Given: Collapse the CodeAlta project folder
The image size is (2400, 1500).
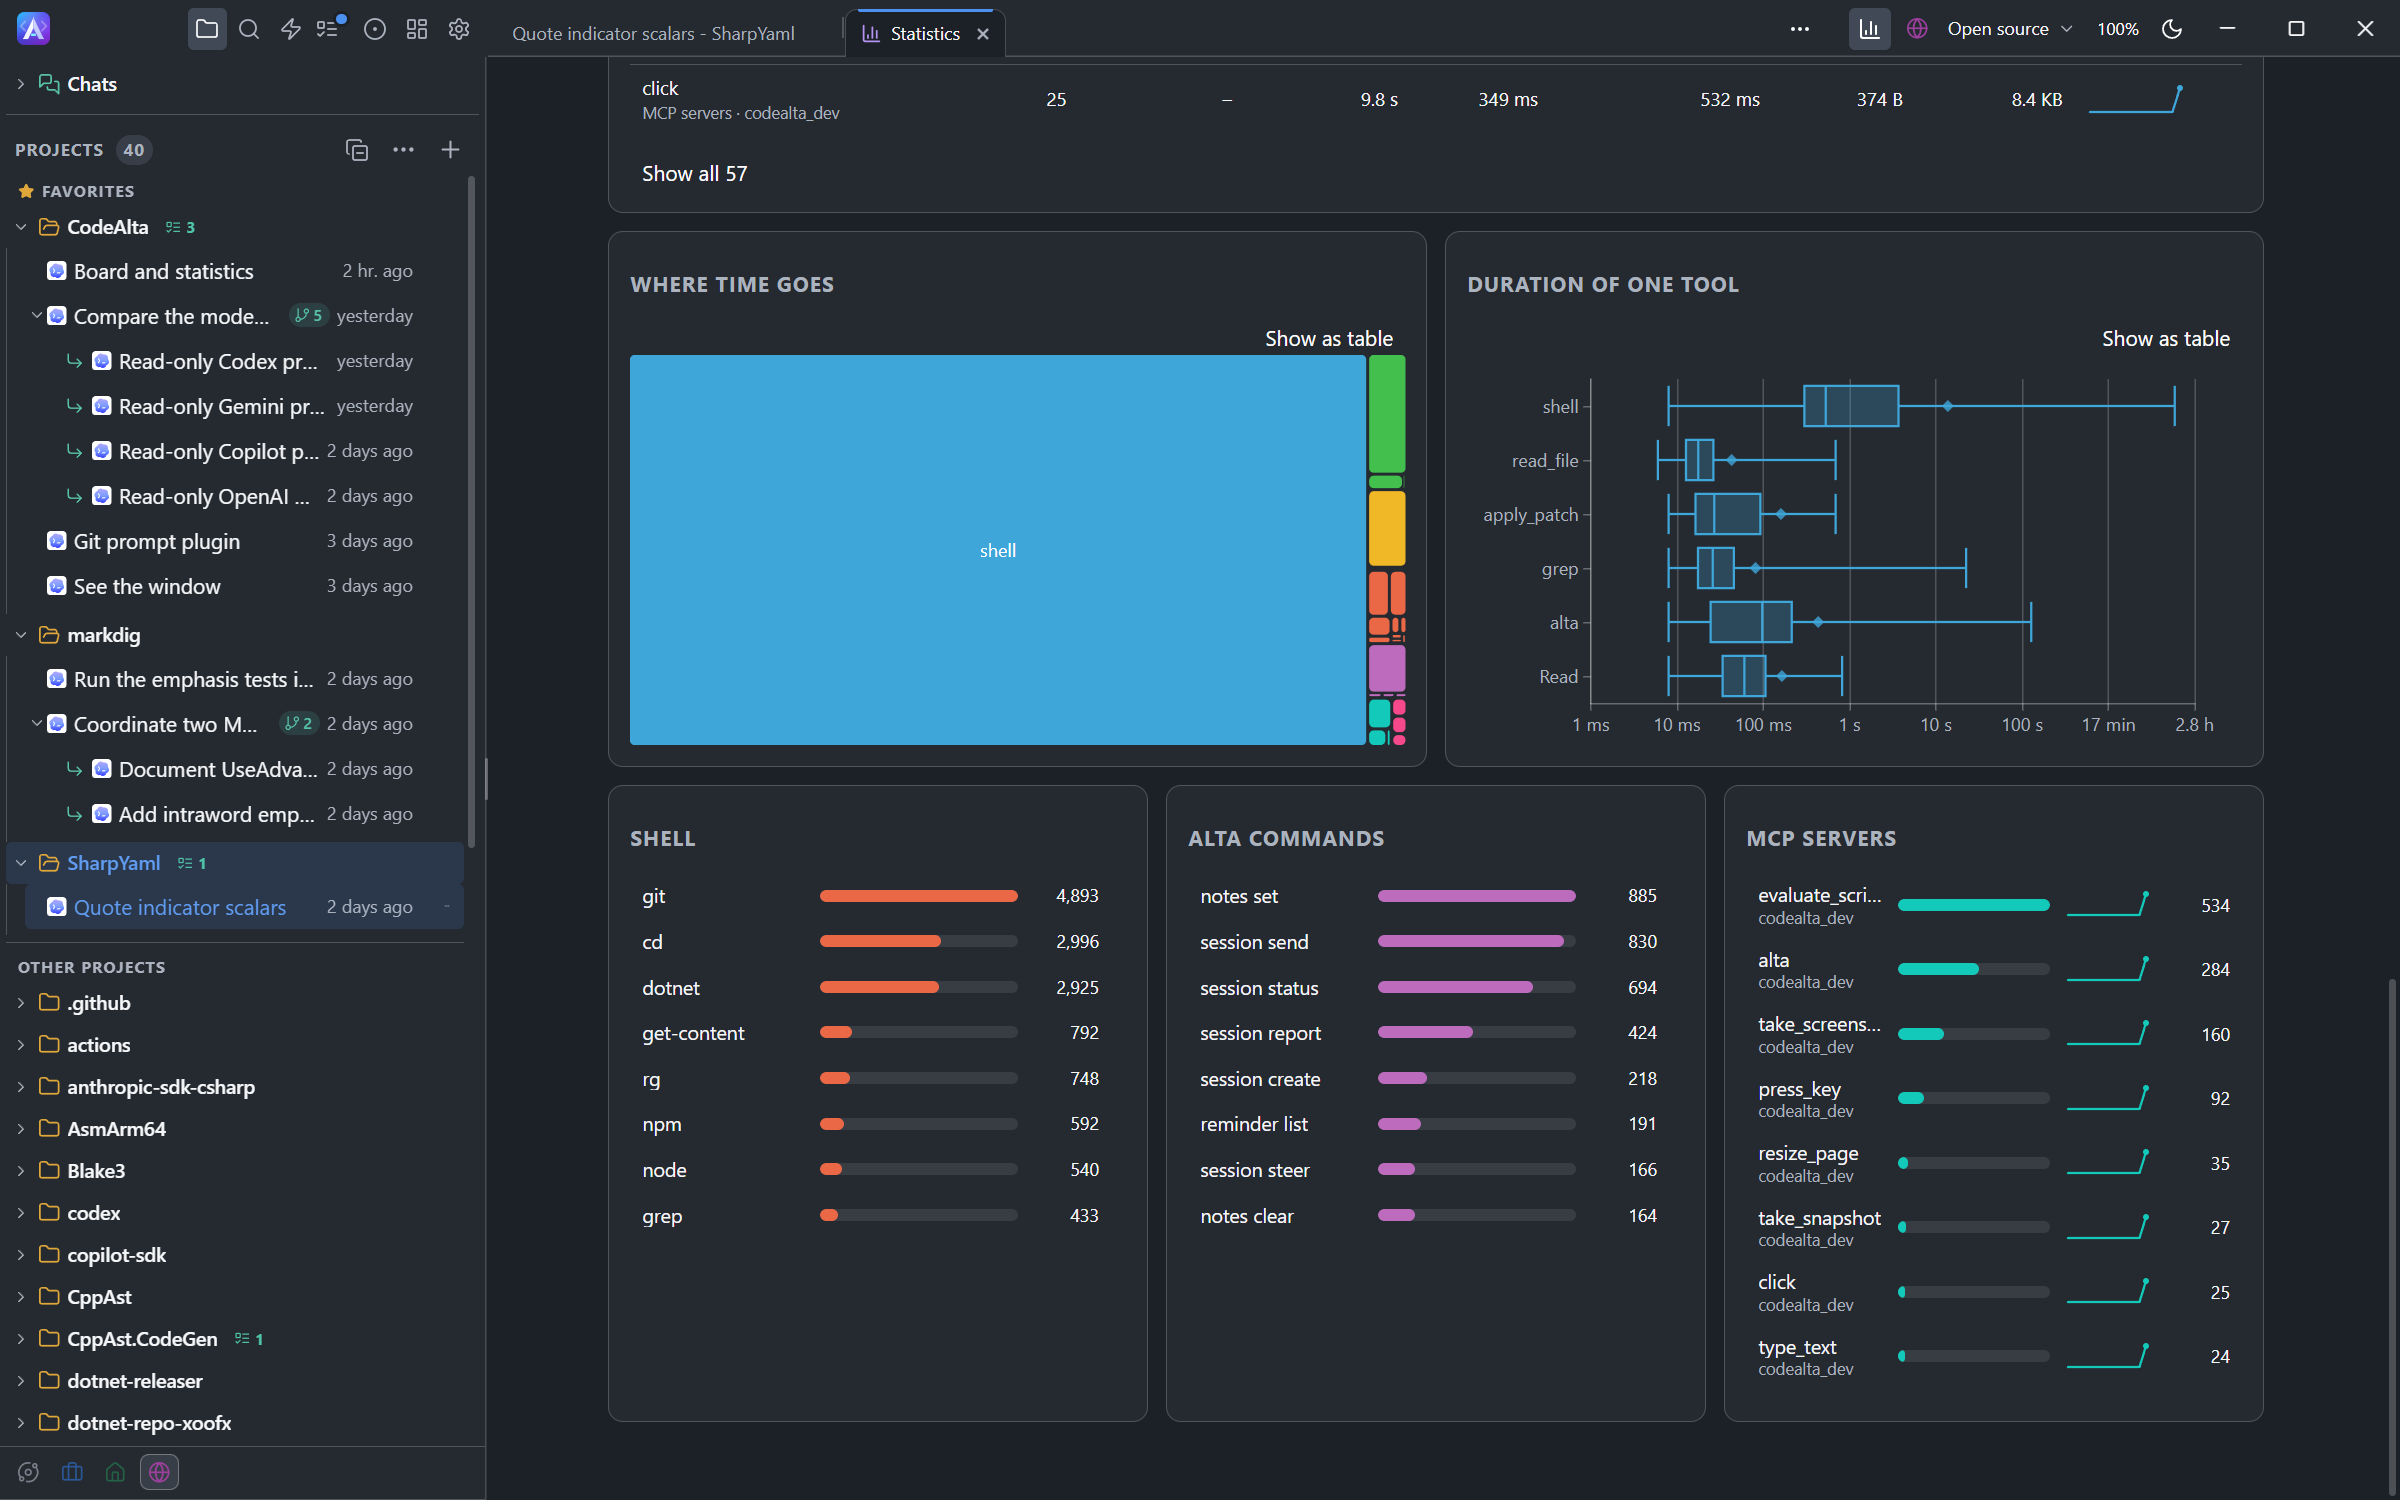Looking at the screenshot, I should 21,227.
